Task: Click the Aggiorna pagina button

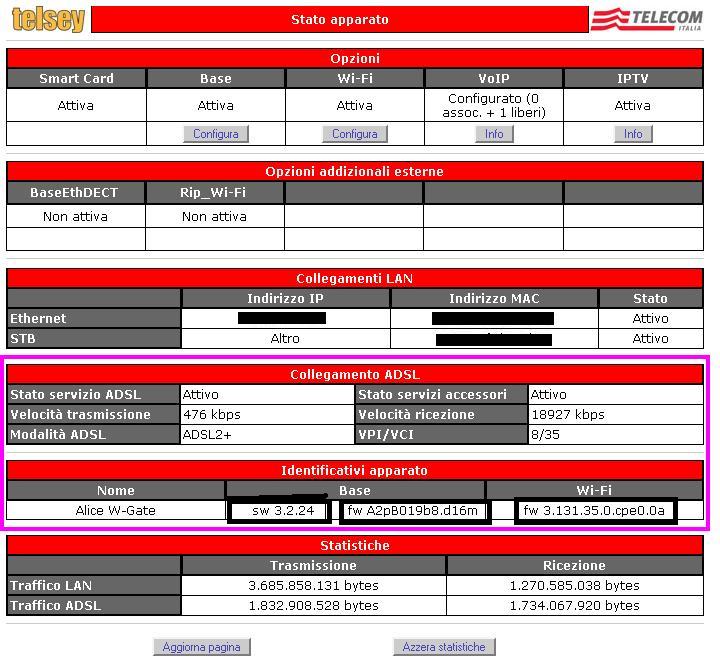Action: [202, 647]
